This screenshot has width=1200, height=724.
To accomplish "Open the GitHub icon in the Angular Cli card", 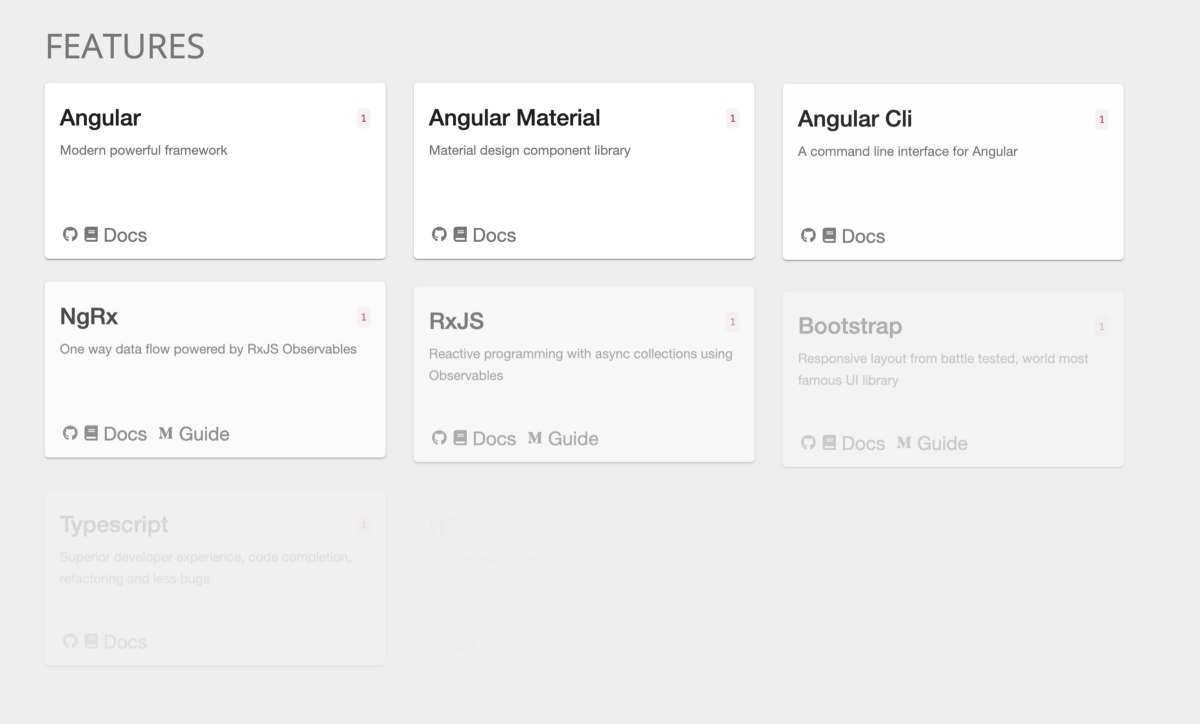I will (808, 235).
